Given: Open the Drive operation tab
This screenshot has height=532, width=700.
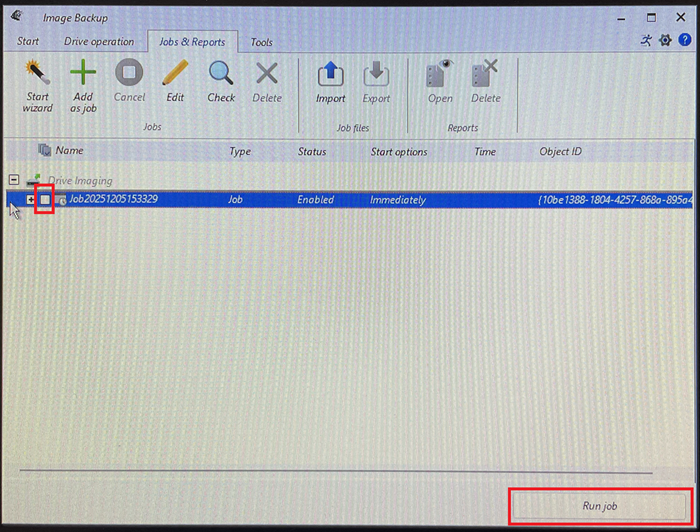Looking at the screenshot, I should click(x=99, y=42).
